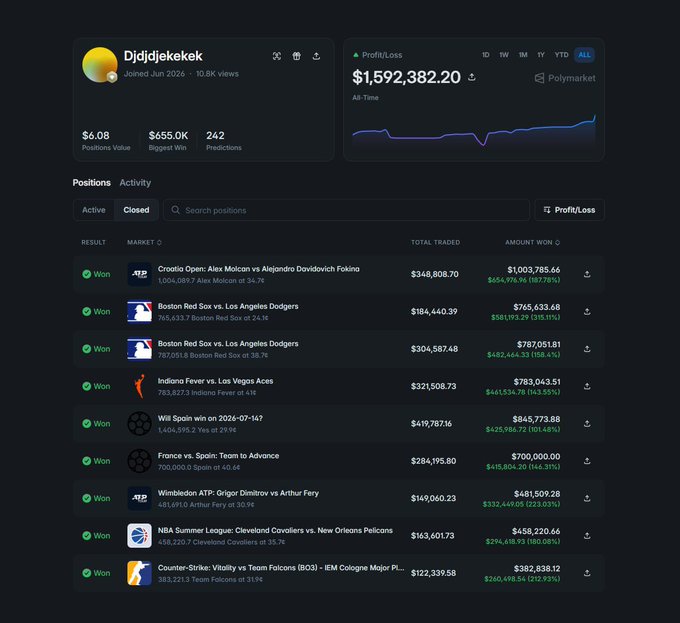Click ATP logo of Wimbledon market
680x623 pixels.
click(x=139, y=498)
